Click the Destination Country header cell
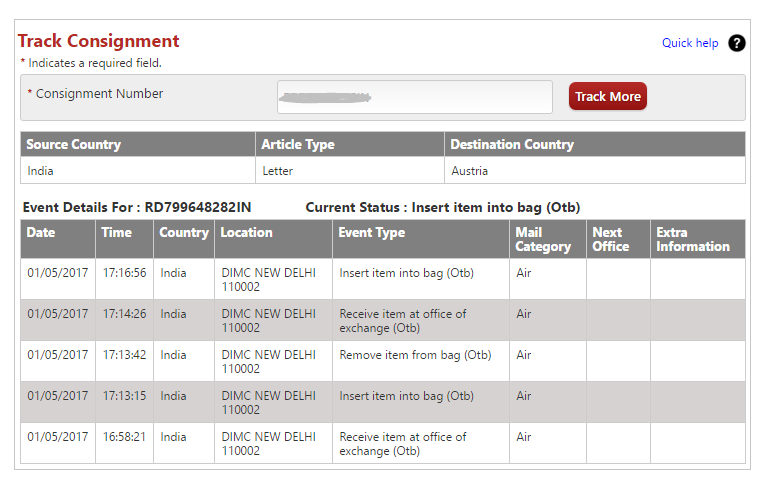 tap(512, 145)
